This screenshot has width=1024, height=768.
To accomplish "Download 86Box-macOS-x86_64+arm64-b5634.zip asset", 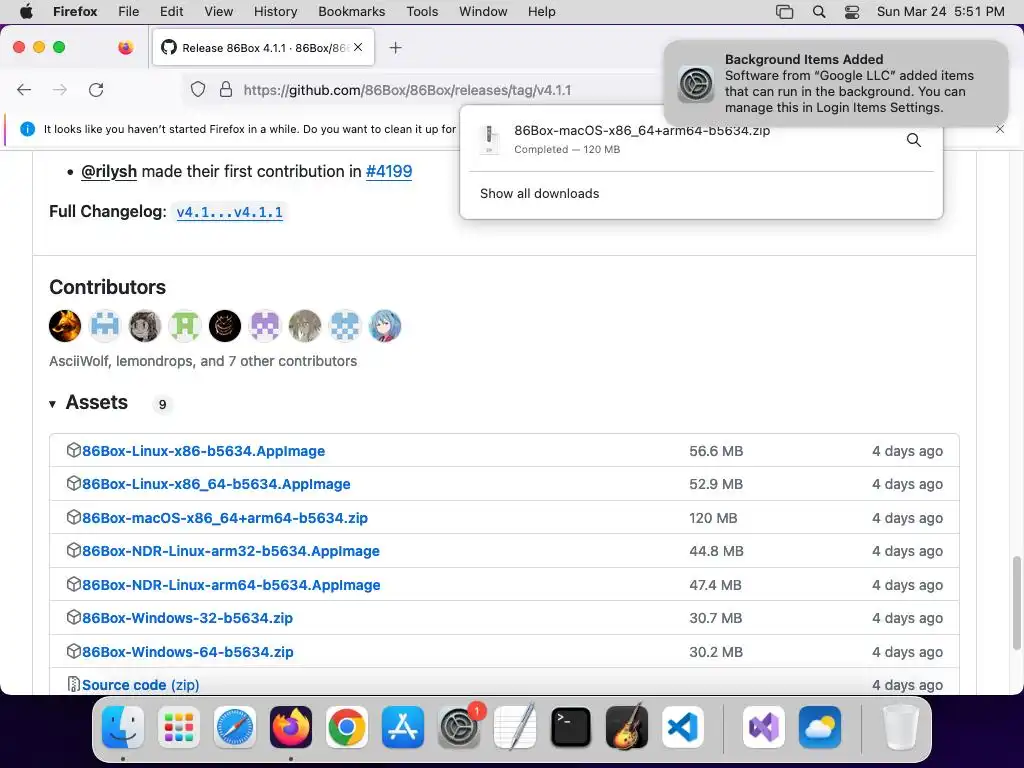I will tap(225, 518).
